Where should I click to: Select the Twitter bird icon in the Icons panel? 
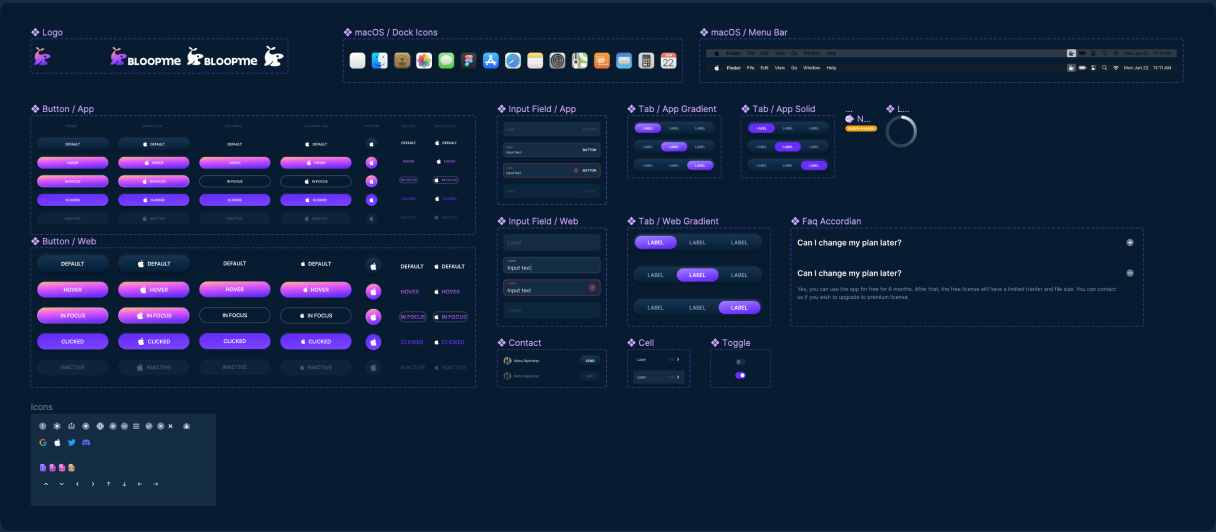[x=71, y=442]
